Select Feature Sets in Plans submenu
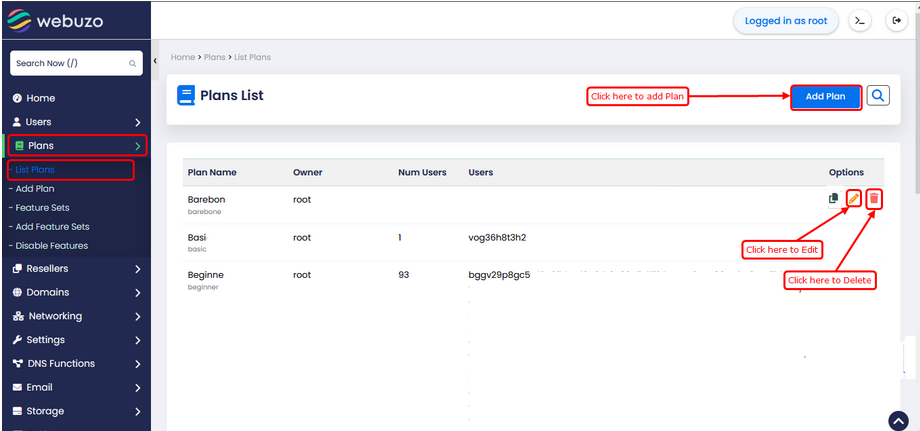920x431 pixels. pos(43,208)
